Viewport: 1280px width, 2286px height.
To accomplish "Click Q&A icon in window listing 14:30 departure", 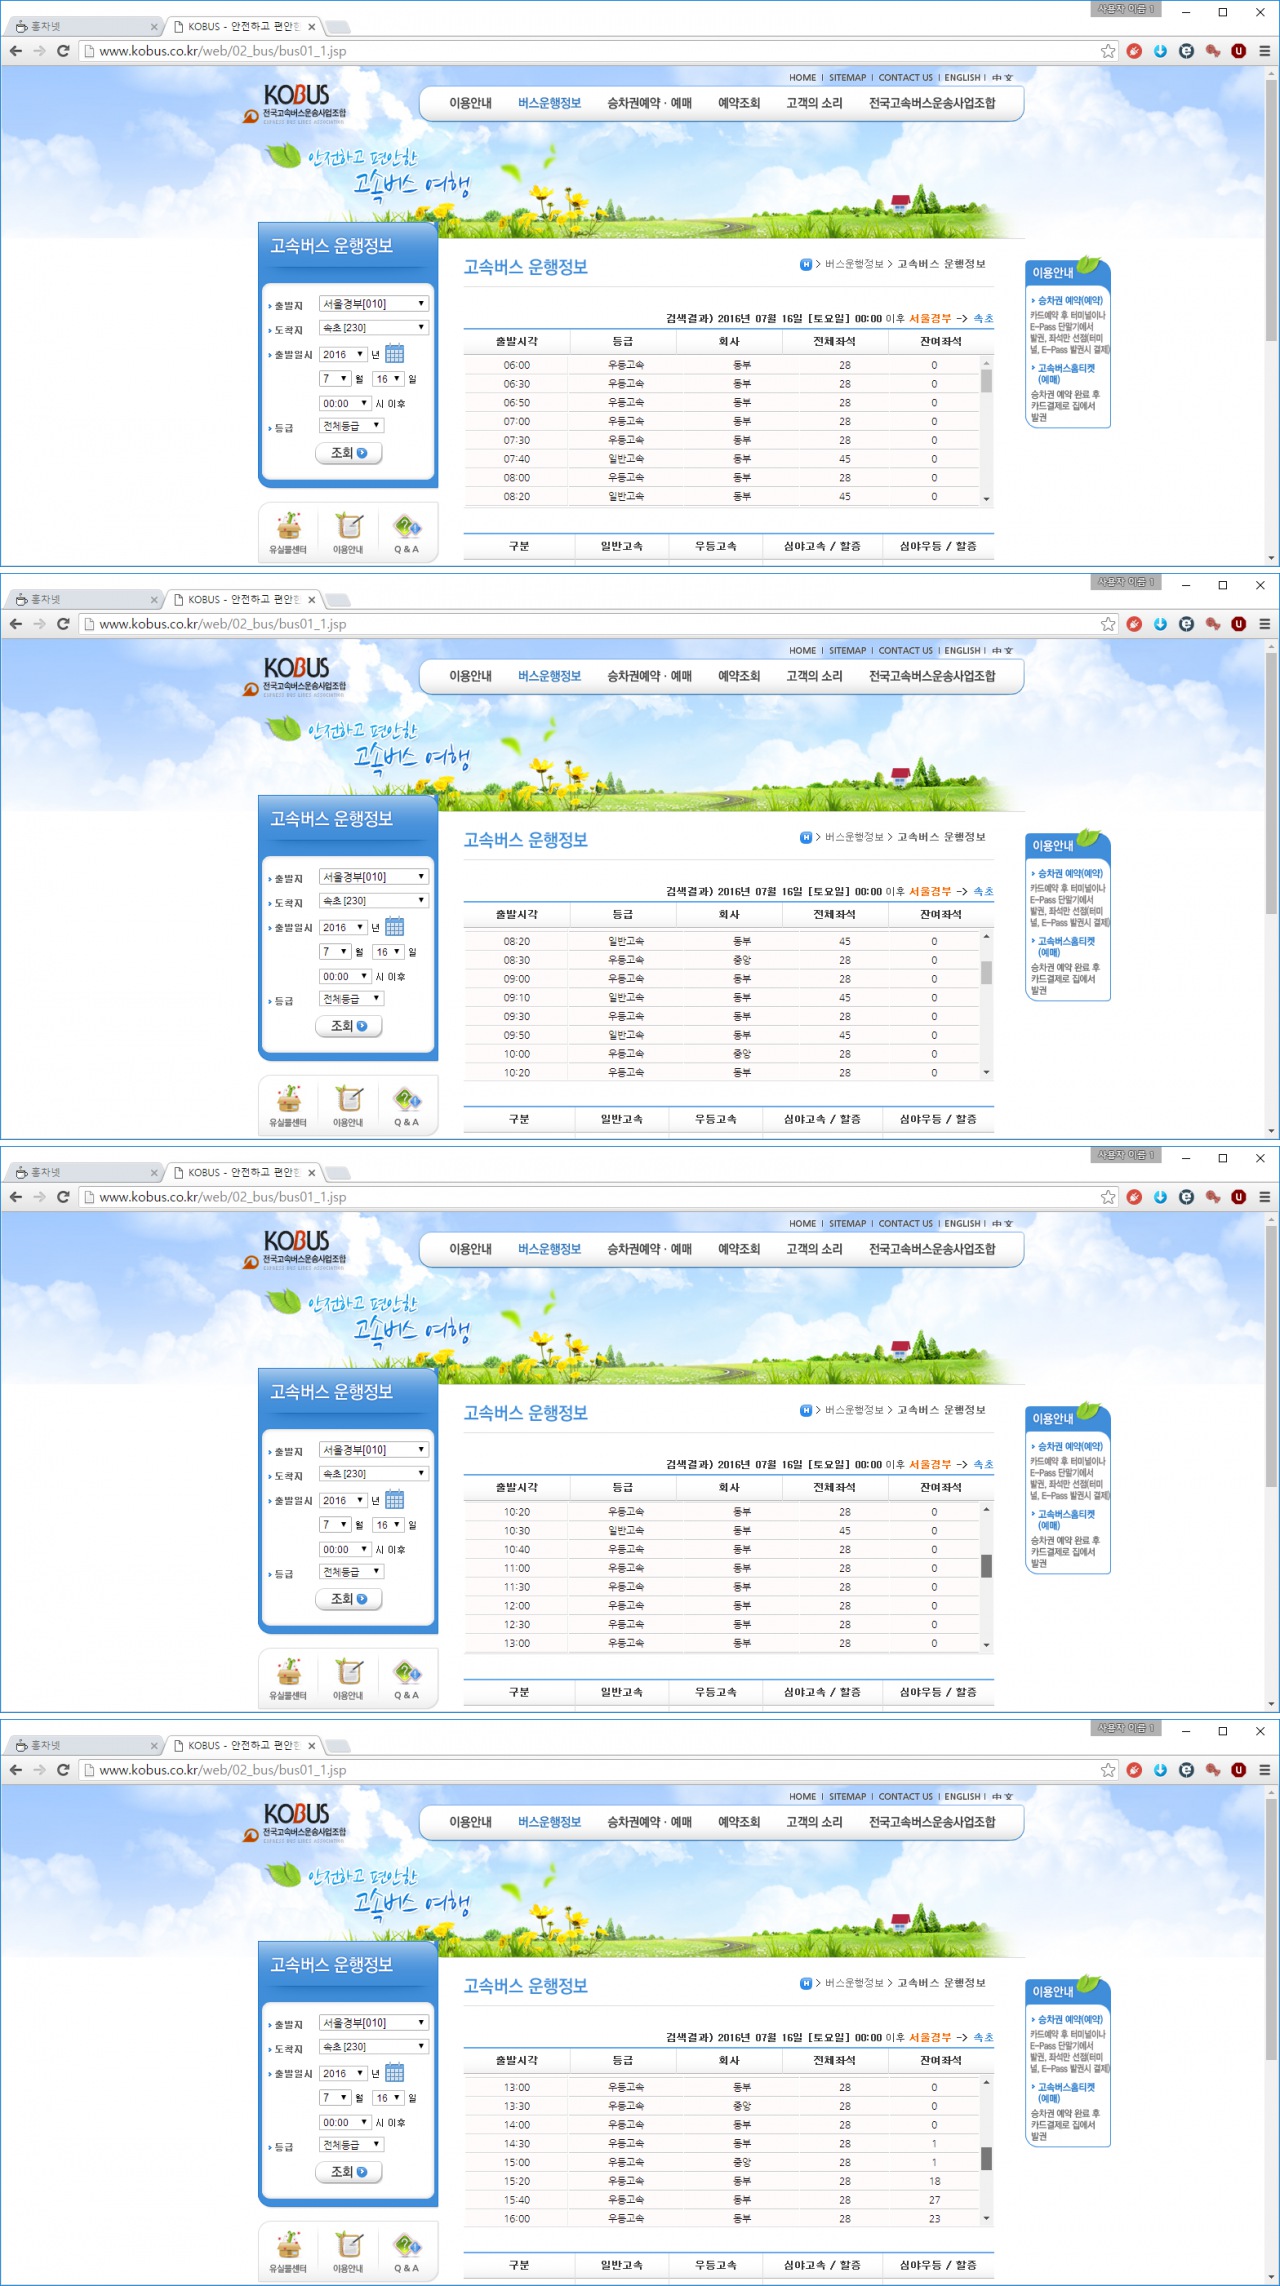I will 406,2247.
